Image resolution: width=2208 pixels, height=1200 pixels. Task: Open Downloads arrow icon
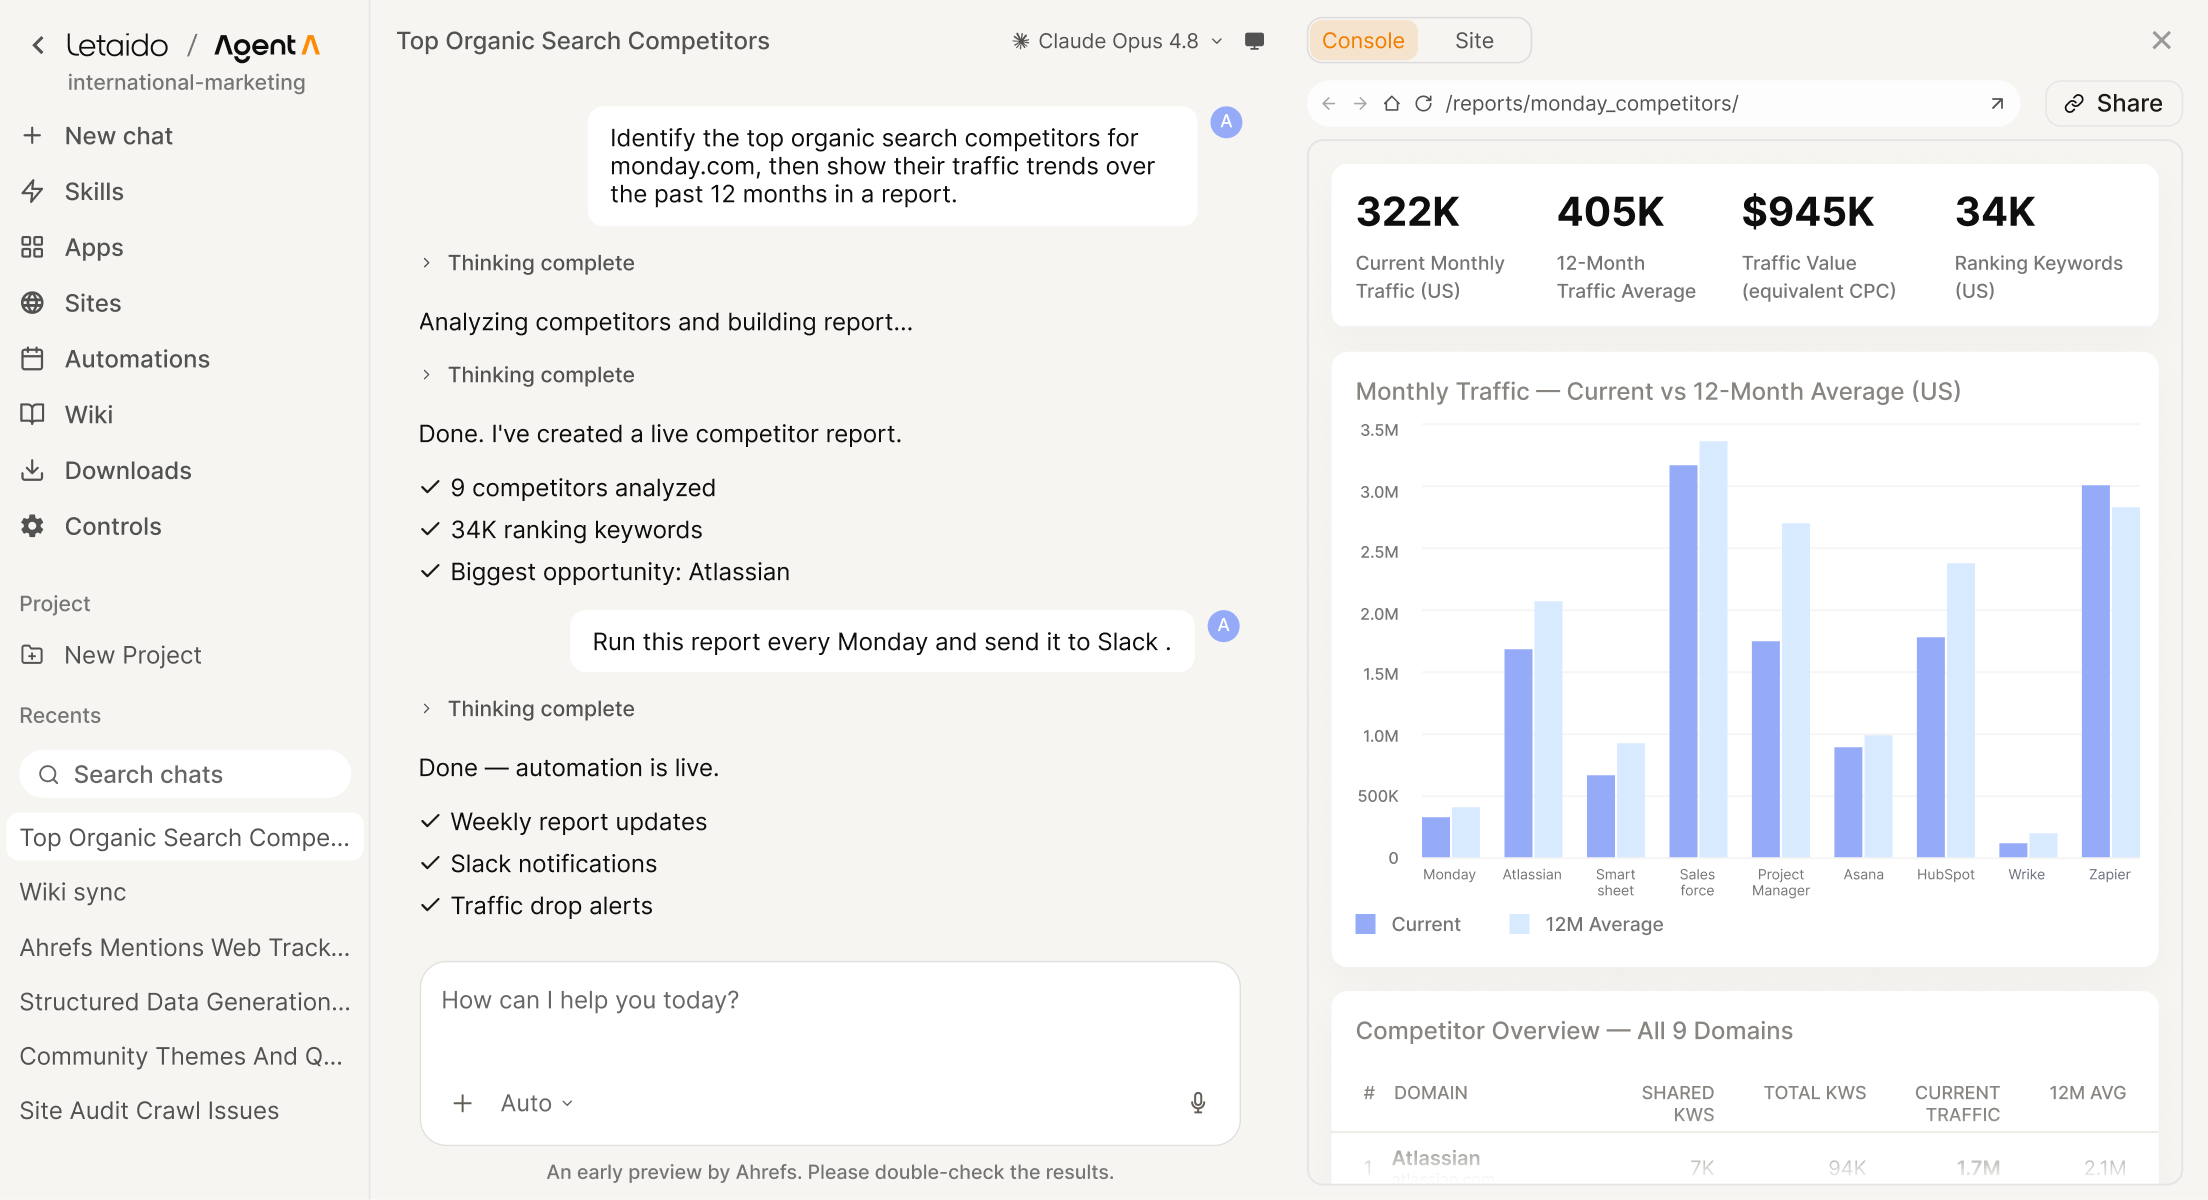click(32, 470)
